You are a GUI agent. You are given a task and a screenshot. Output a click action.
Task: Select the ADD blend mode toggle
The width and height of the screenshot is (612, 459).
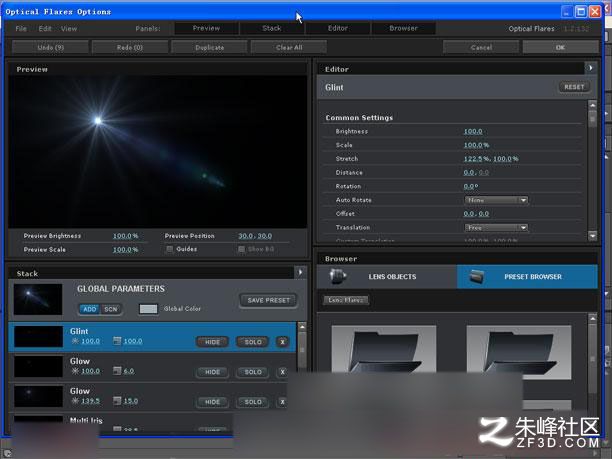pos(90,309)
